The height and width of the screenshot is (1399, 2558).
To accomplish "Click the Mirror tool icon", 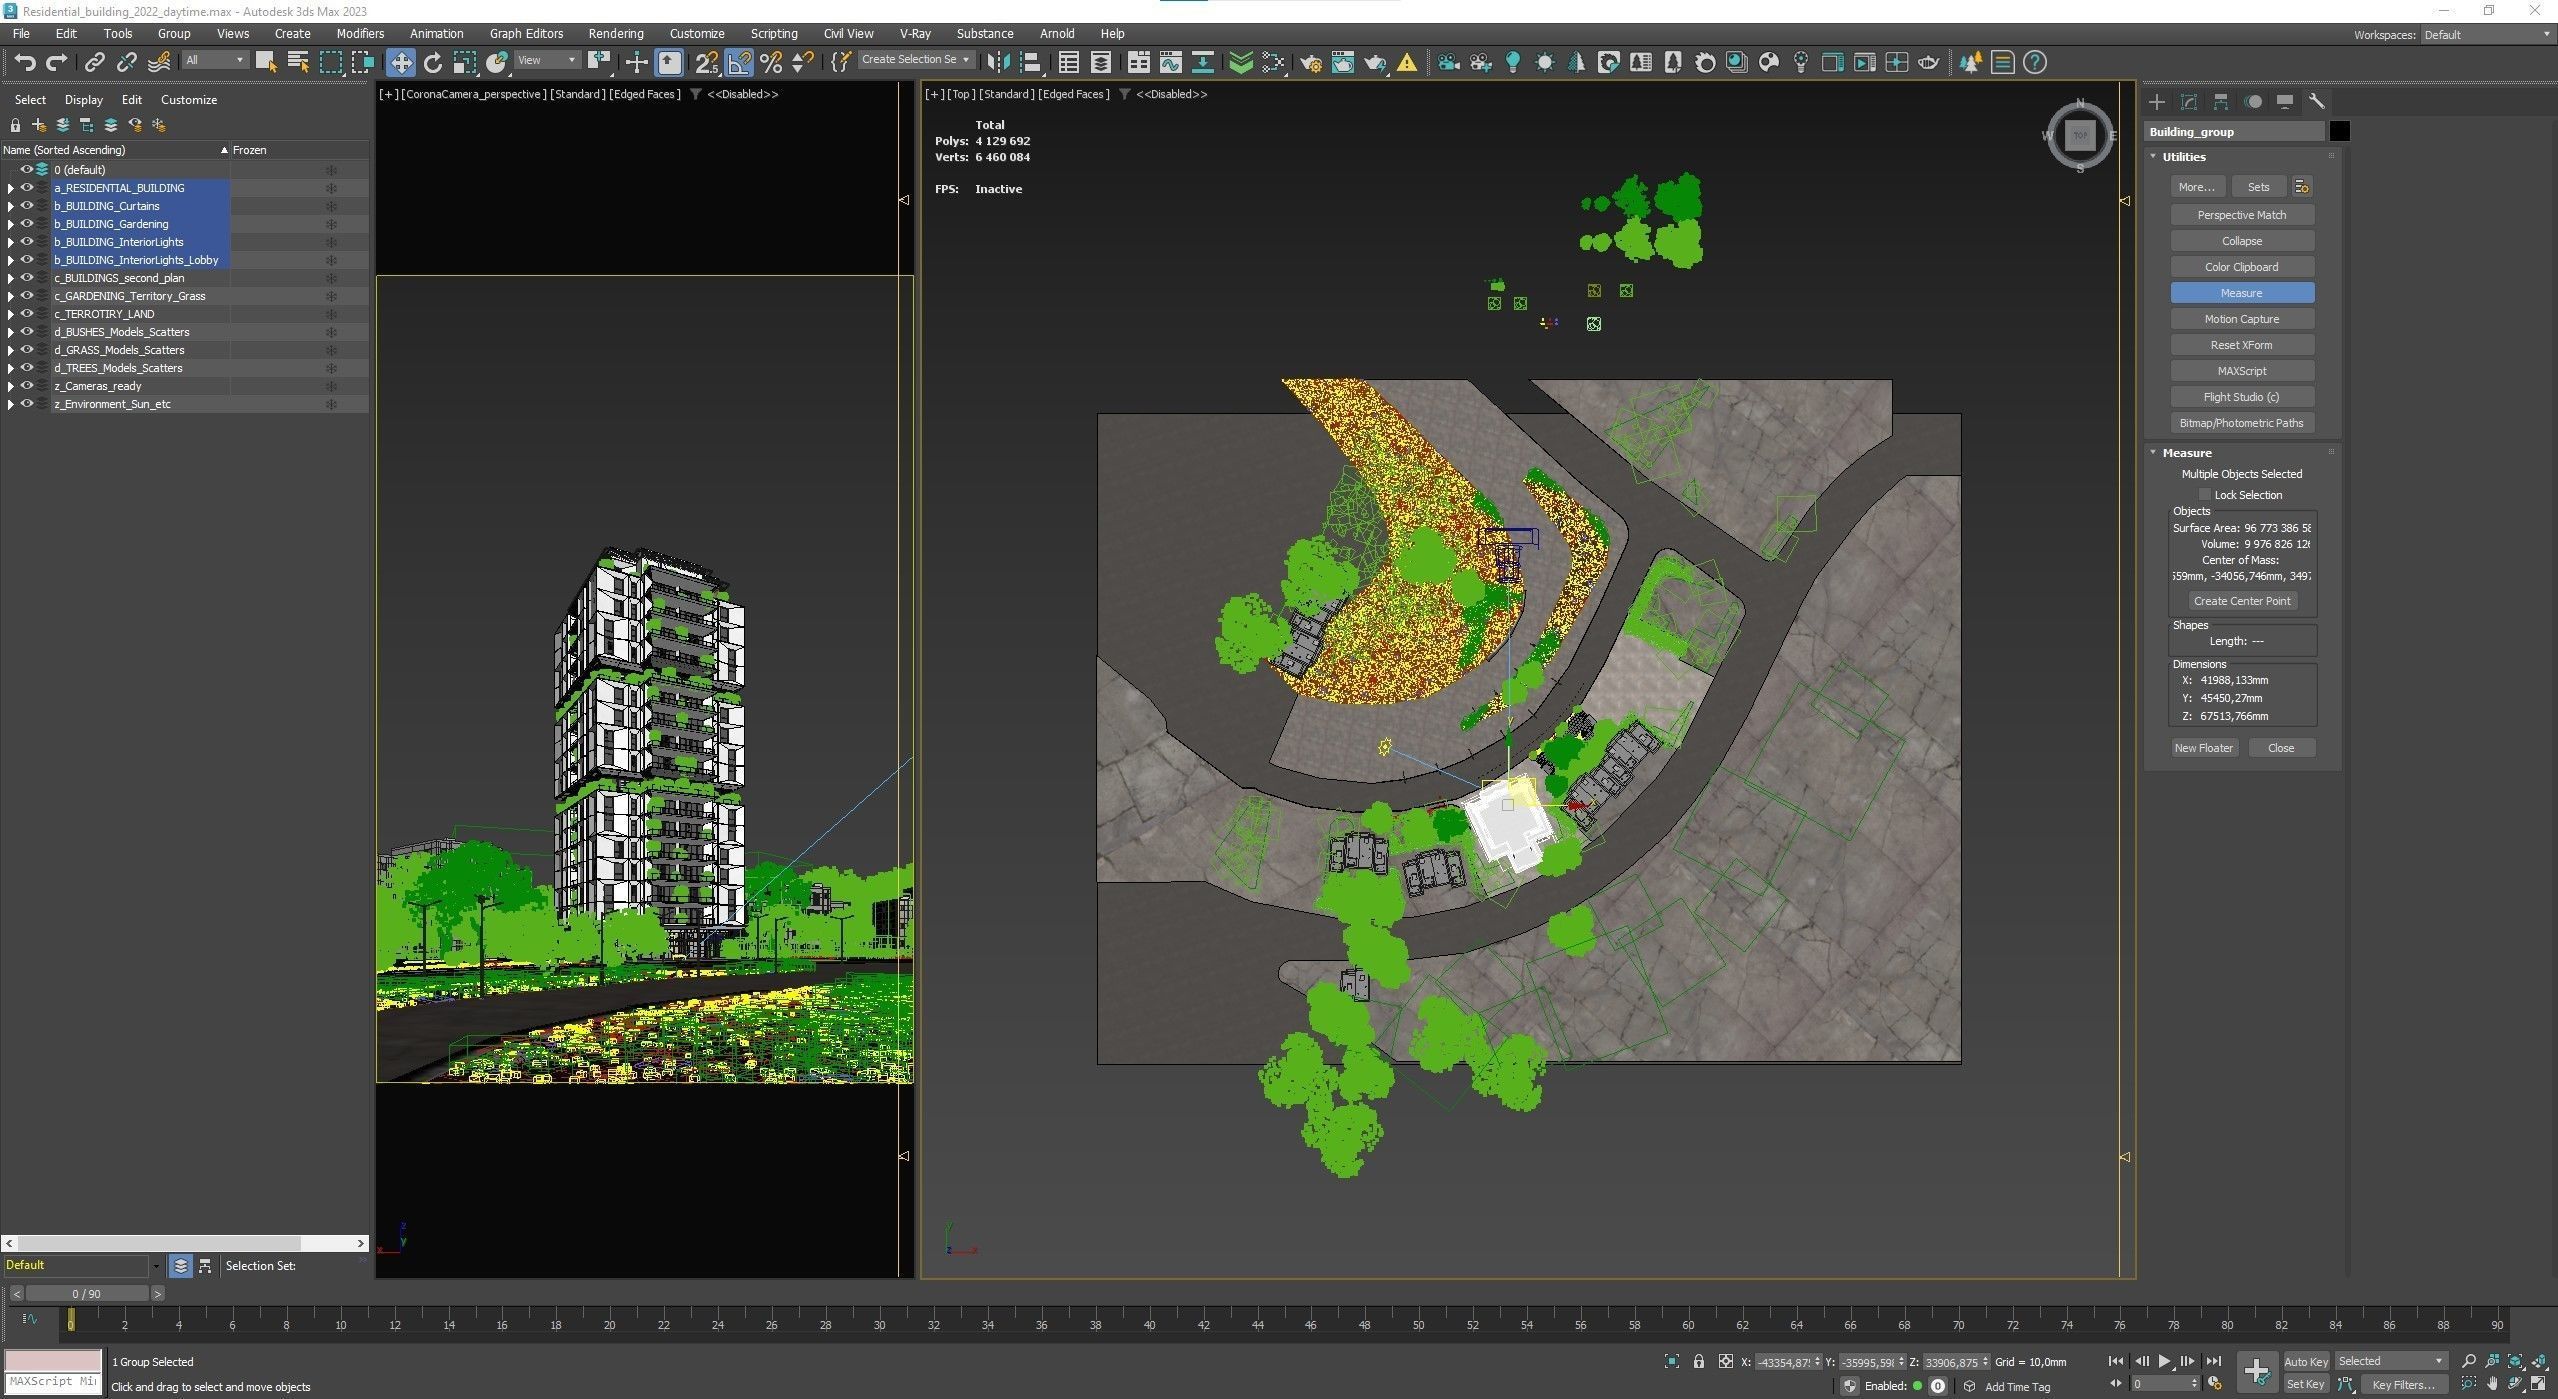I will [x=997, y=63].
